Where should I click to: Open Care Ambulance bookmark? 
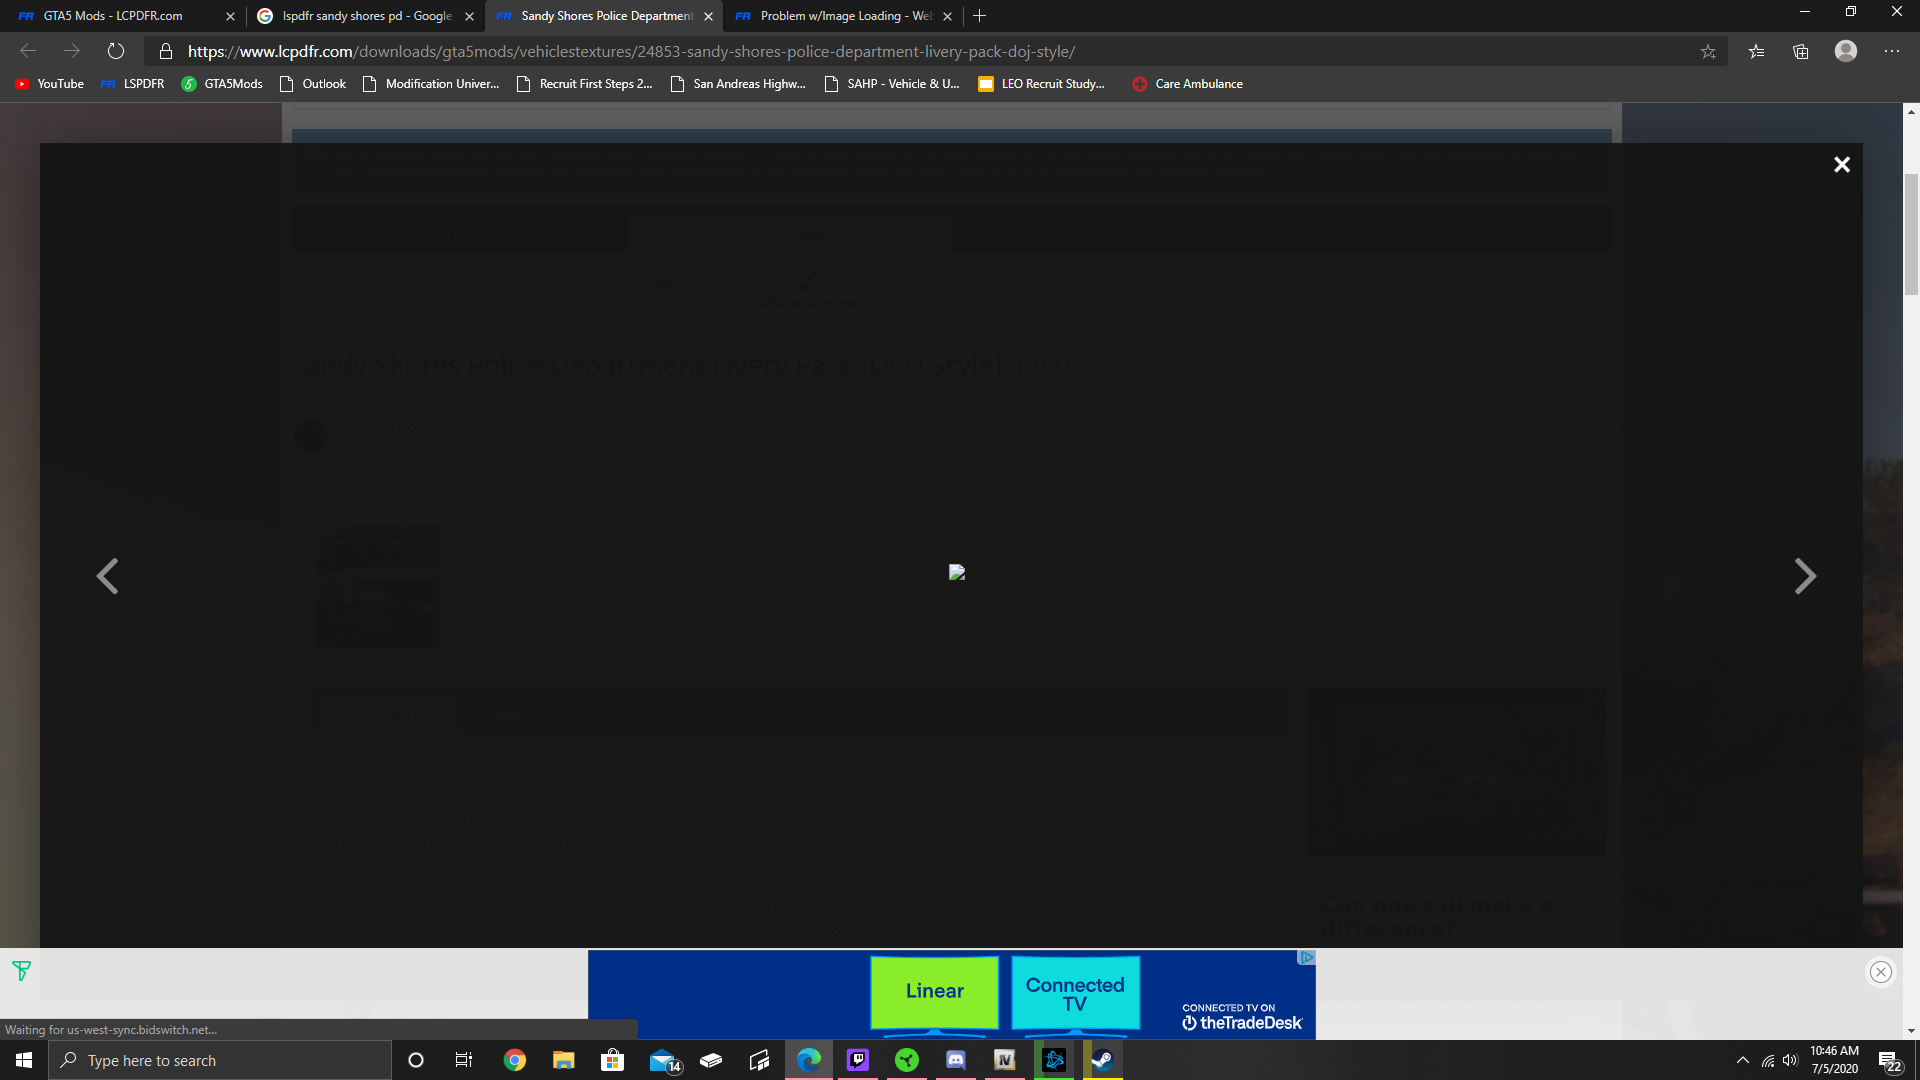[1188, 84]
